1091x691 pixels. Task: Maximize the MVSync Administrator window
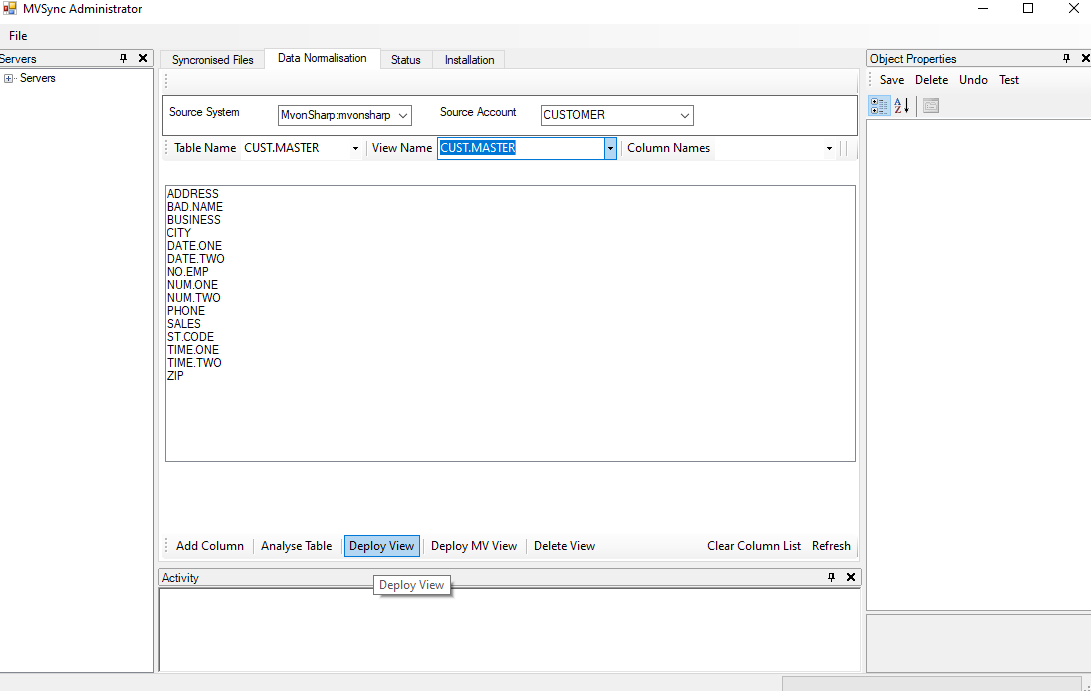point(1028,8)
